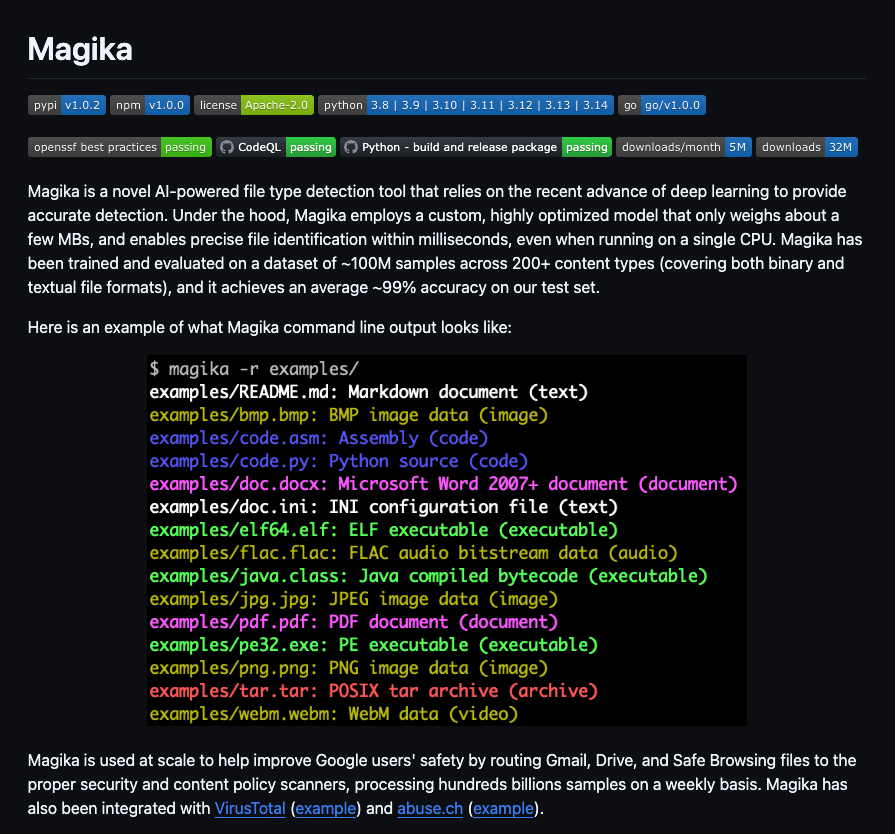895x834 pixels.
Task: Open the npm v1.0.0 badge
Action: (x=150, y=105)
